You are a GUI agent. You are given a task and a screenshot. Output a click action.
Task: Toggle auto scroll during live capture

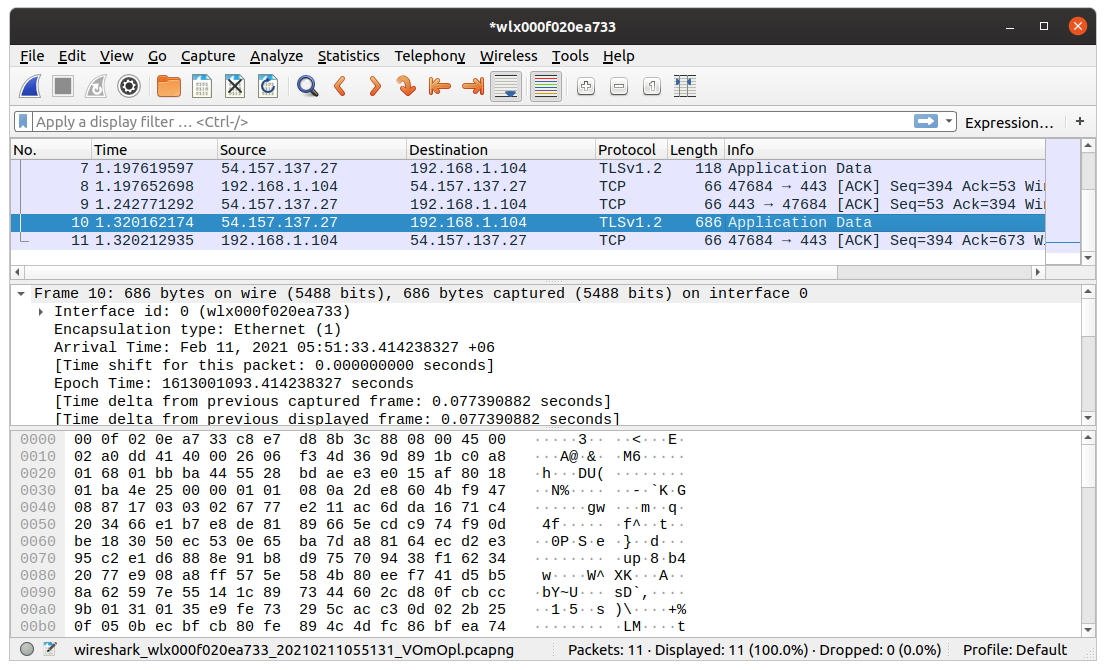(x=505, y=86)
